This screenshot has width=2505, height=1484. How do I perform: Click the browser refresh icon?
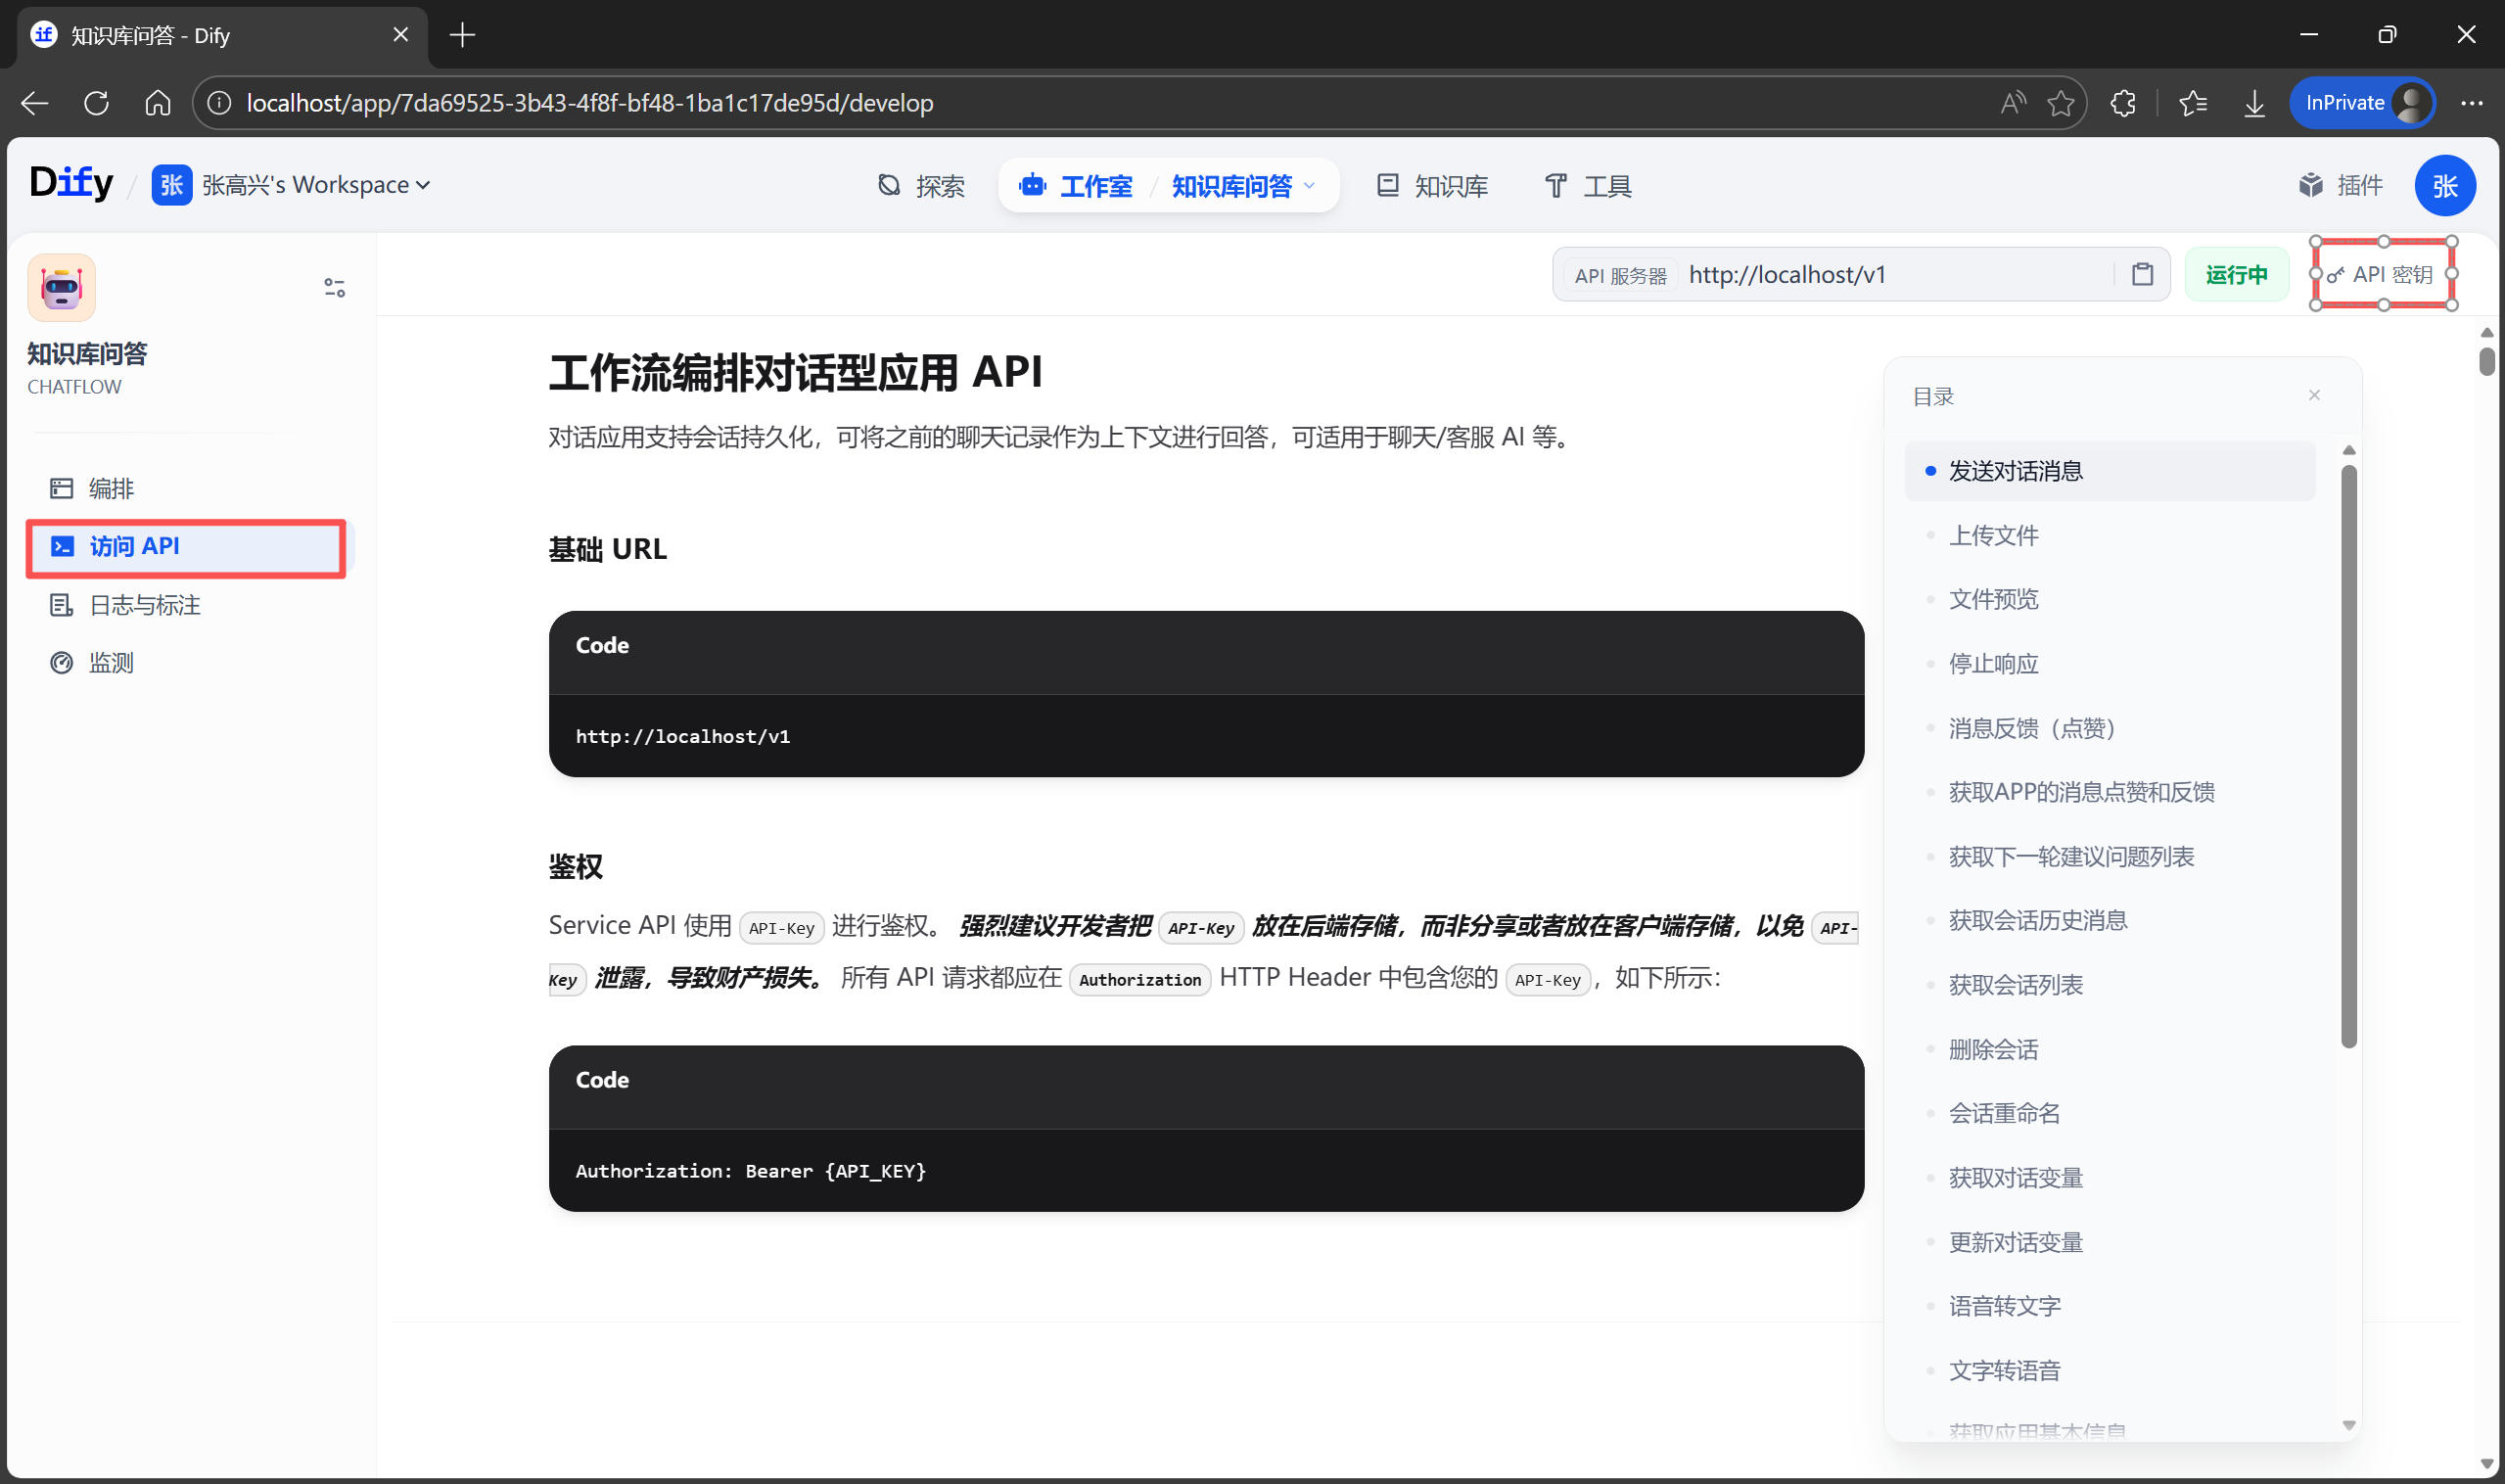click(x=97, y=103)
